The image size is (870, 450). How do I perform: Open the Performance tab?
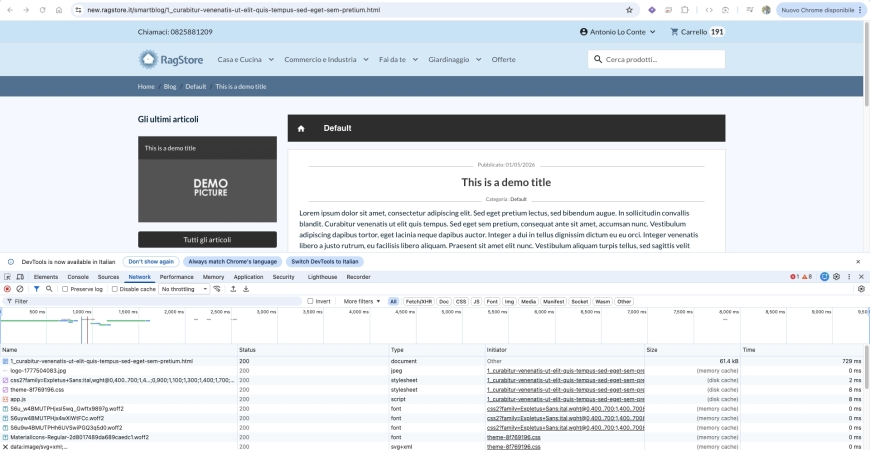(x=176, y=277)
